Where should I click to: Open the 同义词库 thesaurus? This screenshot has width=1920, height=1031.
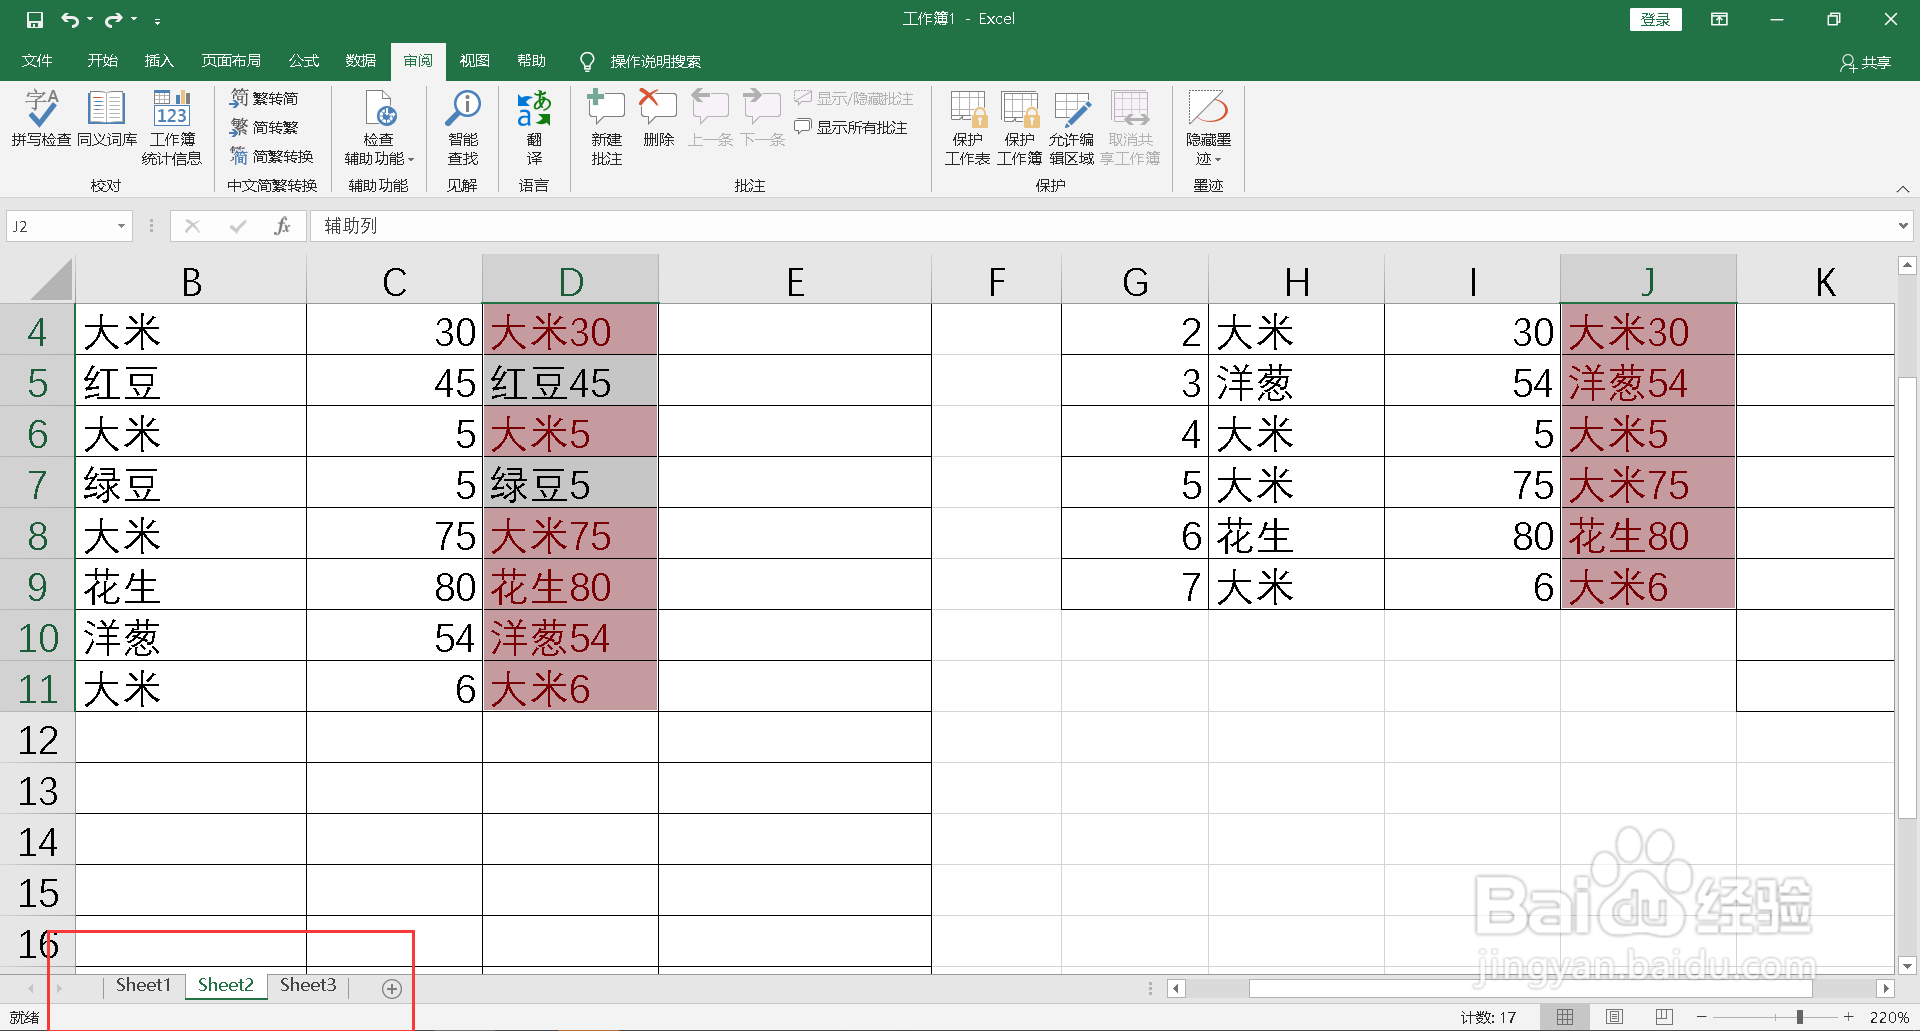(x=106, y=125)
